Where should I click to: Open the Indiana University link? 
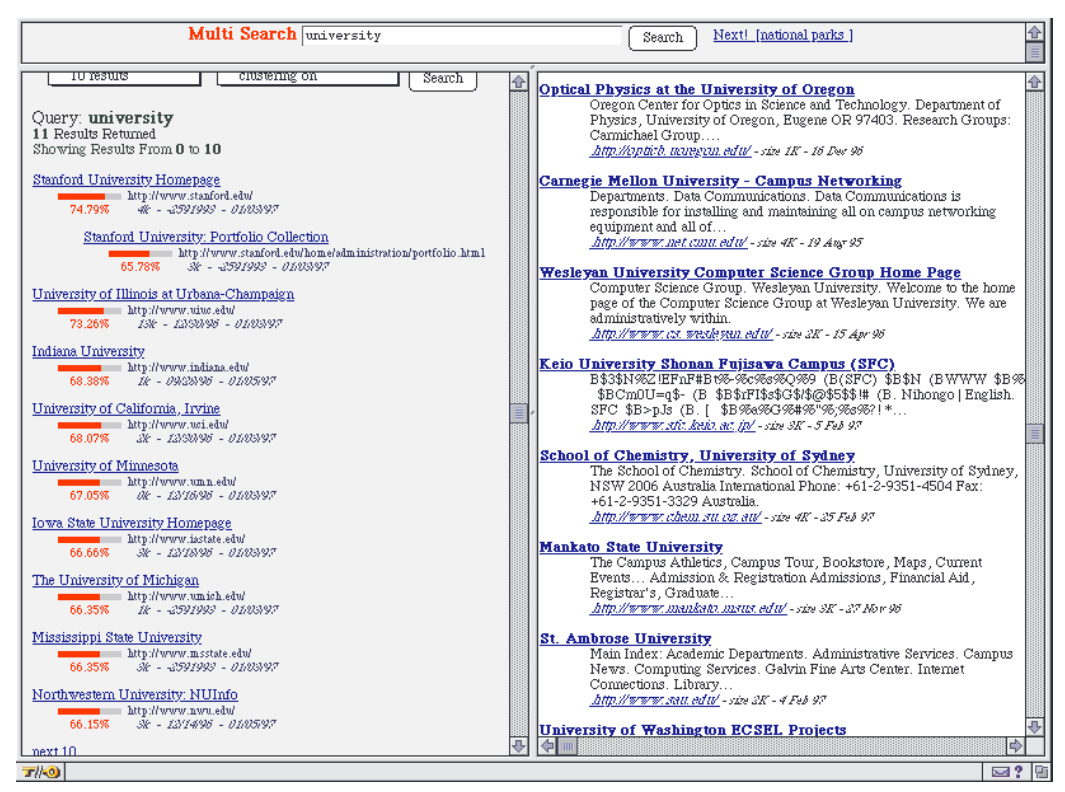[x=88, y=351]
